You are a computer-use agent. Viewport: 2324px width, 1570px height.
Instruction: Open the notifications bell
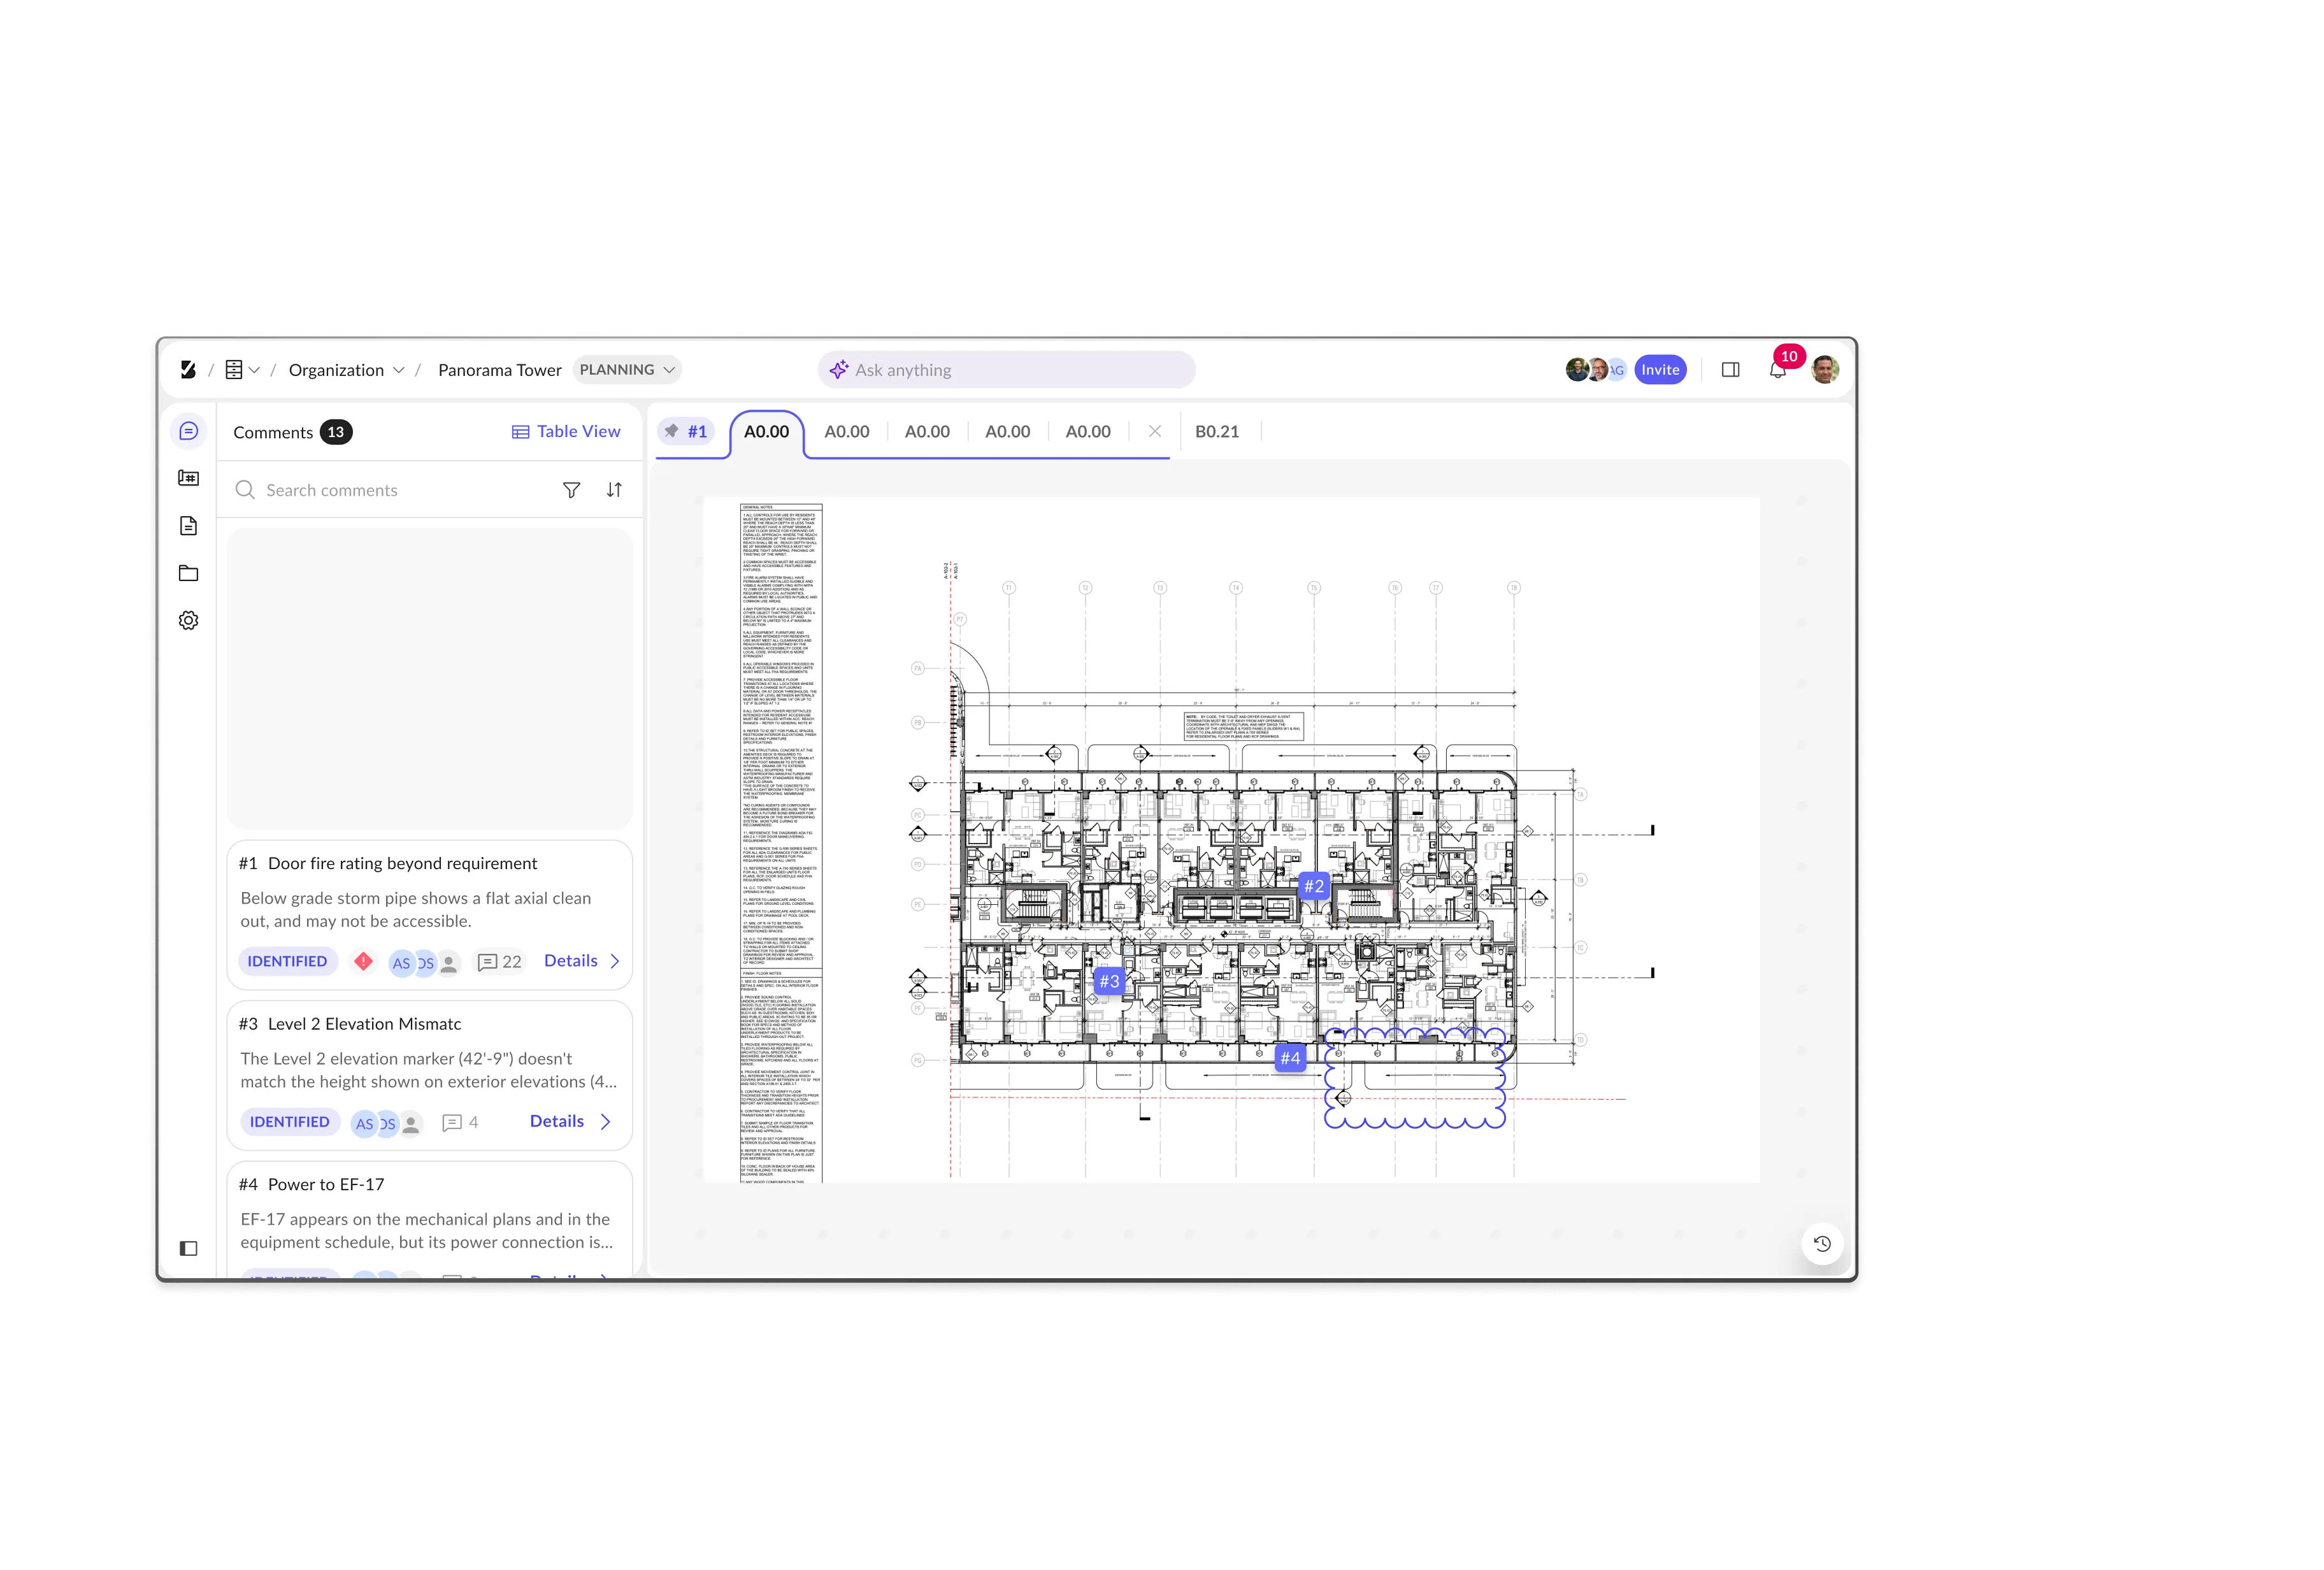click(1777, 371)
